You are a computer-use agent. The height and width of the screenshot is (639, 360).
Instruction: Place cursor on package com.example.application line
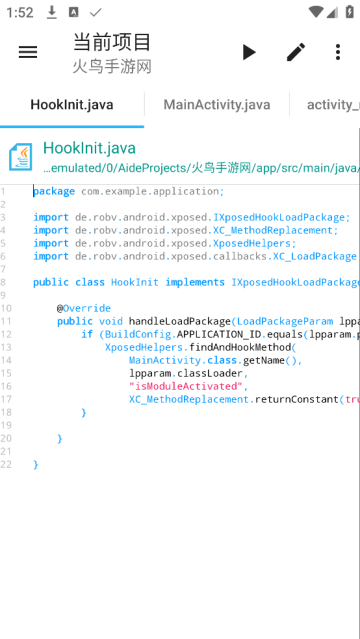coord(128,191)
